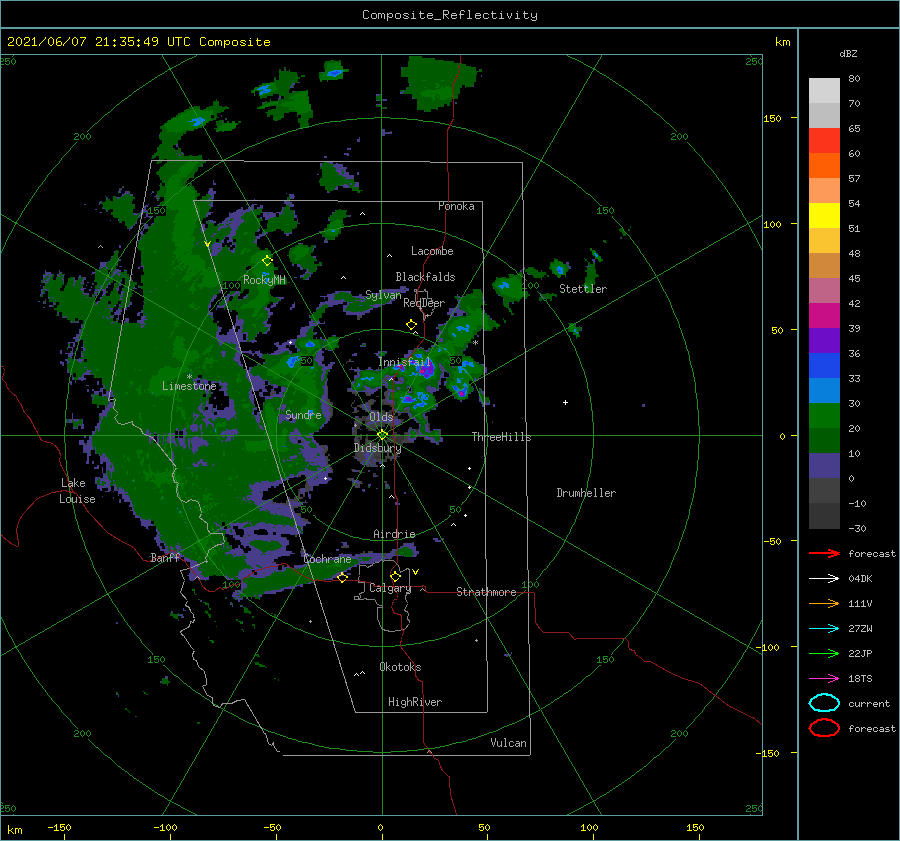
Task: Click the 18TS legend label
Action: point(860,679)
